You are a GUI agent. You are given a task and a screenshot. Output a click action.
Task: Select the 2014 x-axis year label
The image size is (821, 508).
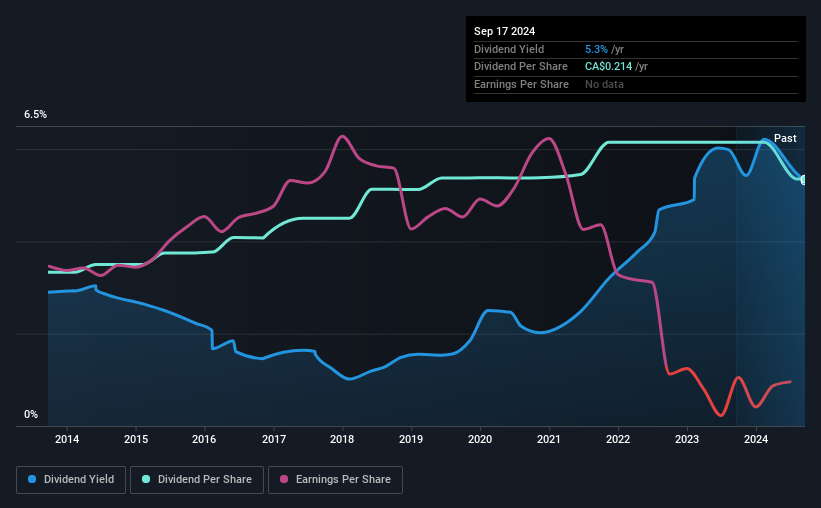tap(67, 439)
